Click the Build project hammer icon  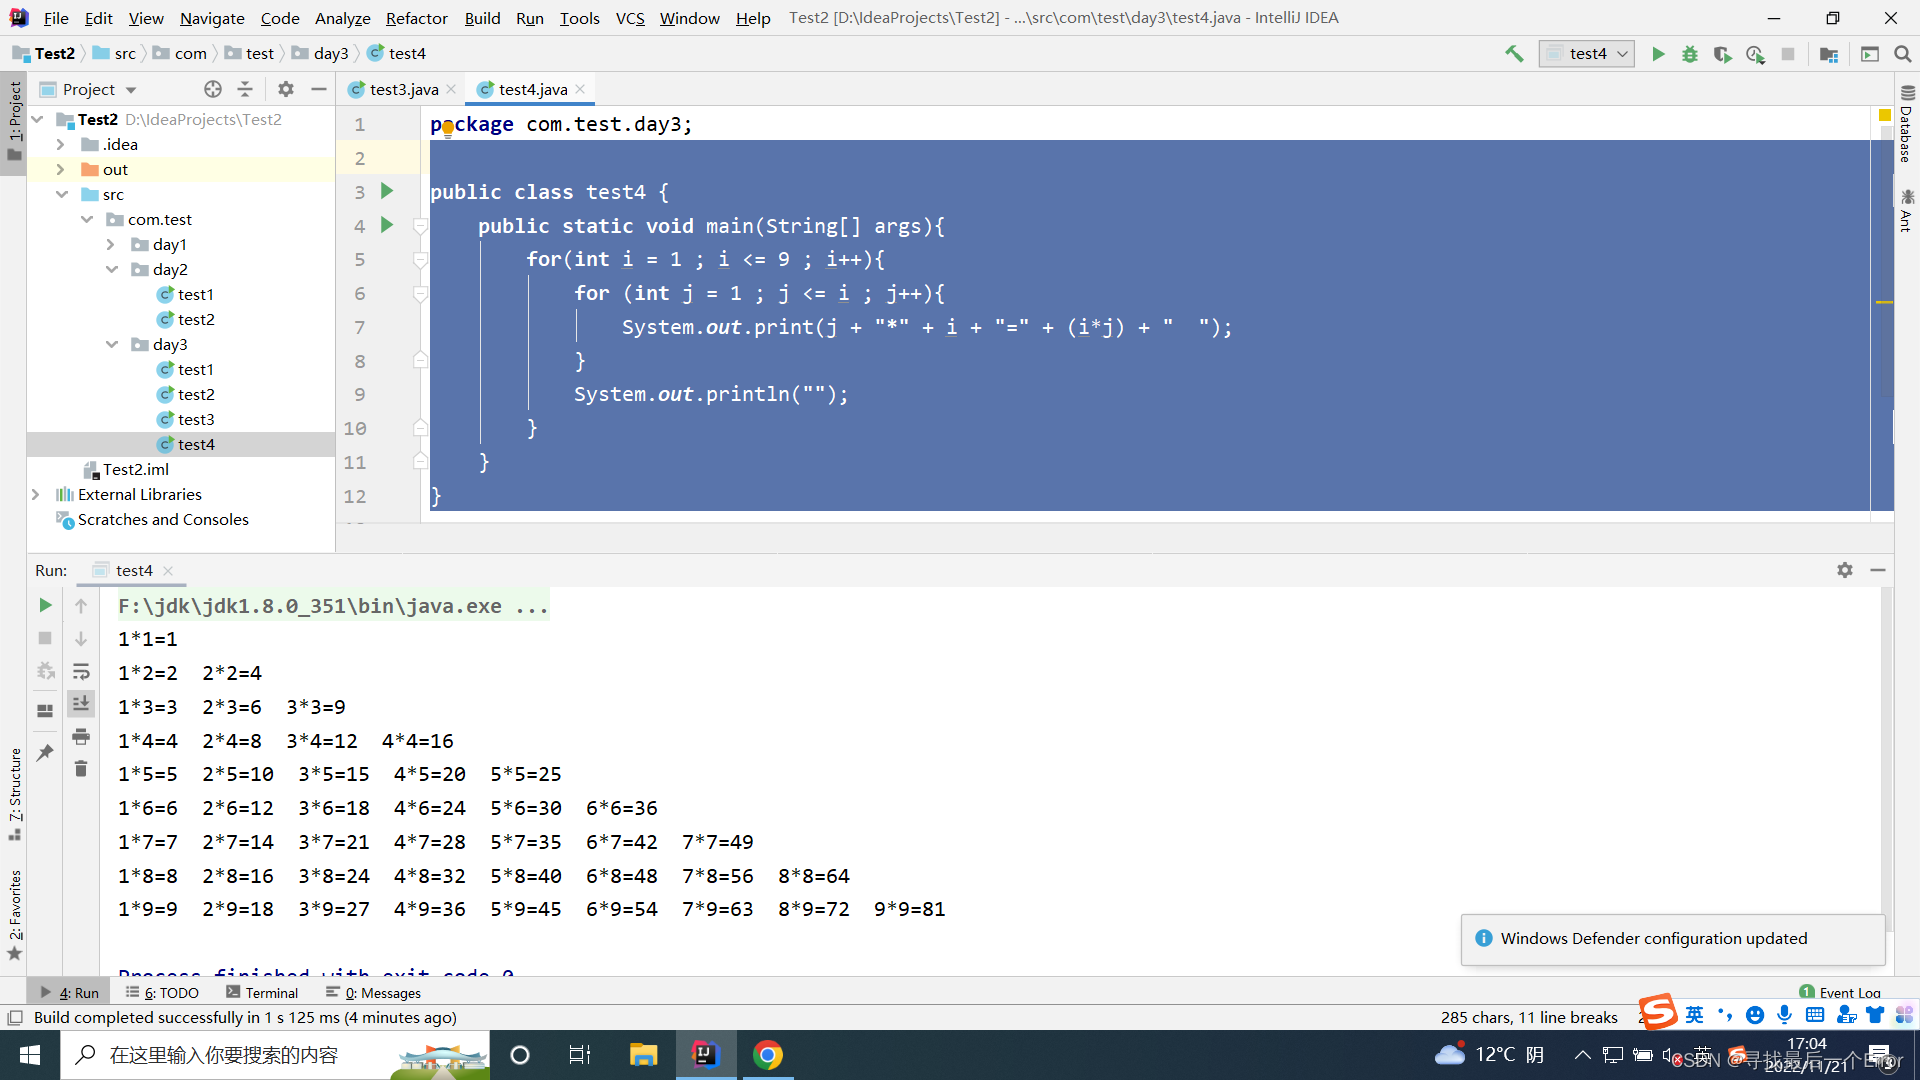tap(1514, 54)
